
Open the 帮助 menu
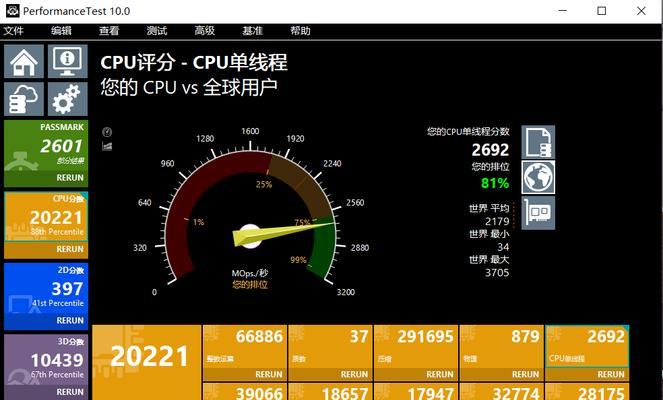(x=300, y=30)
